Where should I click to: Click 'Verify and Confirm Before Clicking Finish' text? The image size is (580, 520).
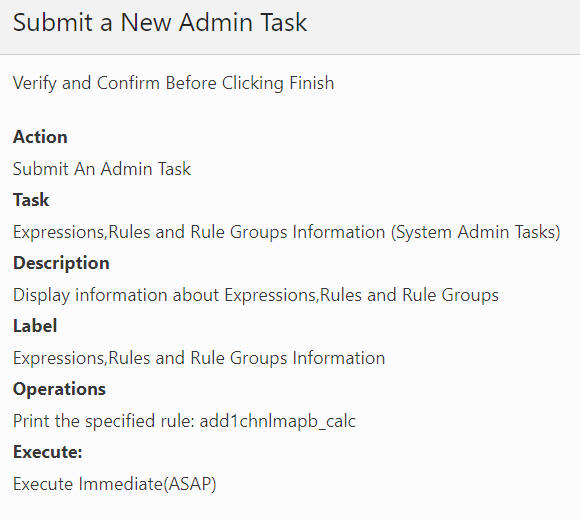click(x=173, y=83)
